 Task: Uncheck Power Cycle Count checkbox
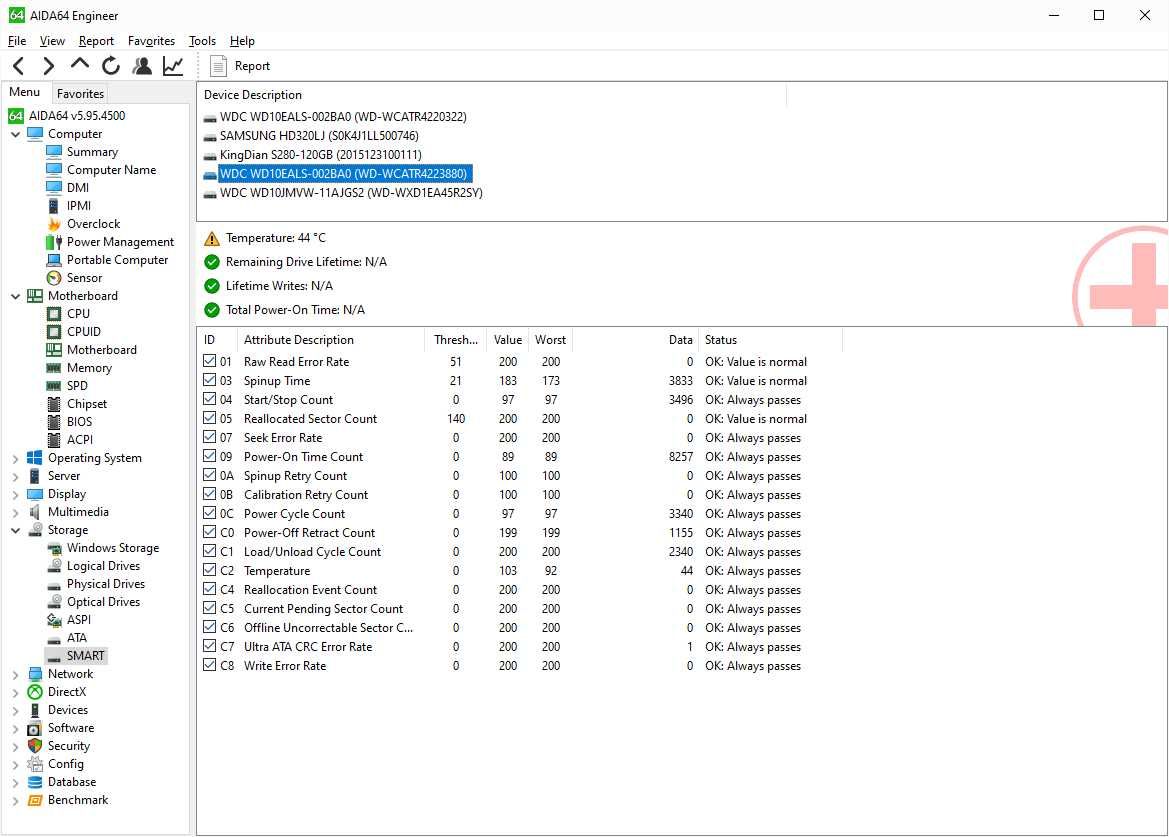coord(209,513)
